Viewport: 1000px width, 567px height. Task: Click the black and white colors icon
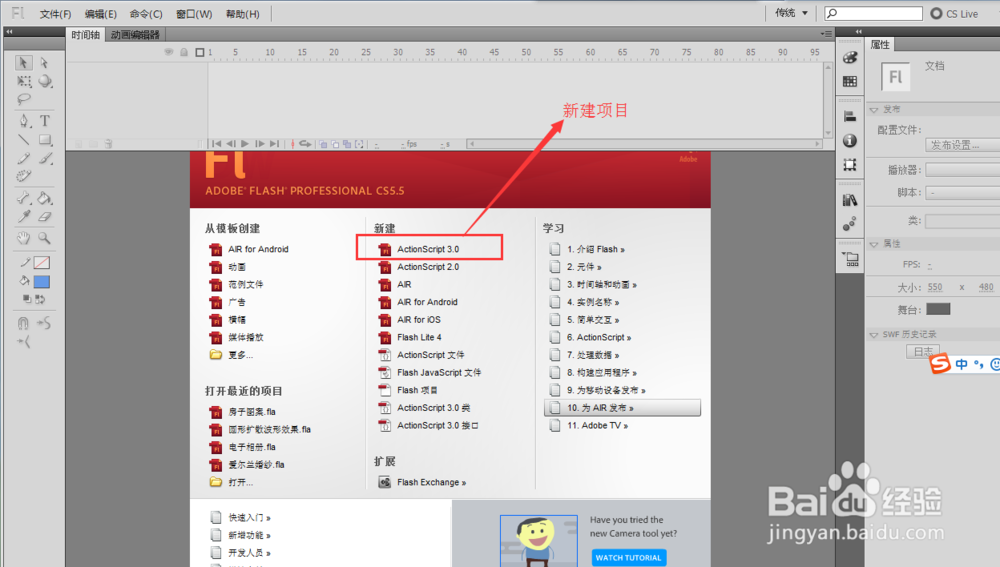coord(27,298)
